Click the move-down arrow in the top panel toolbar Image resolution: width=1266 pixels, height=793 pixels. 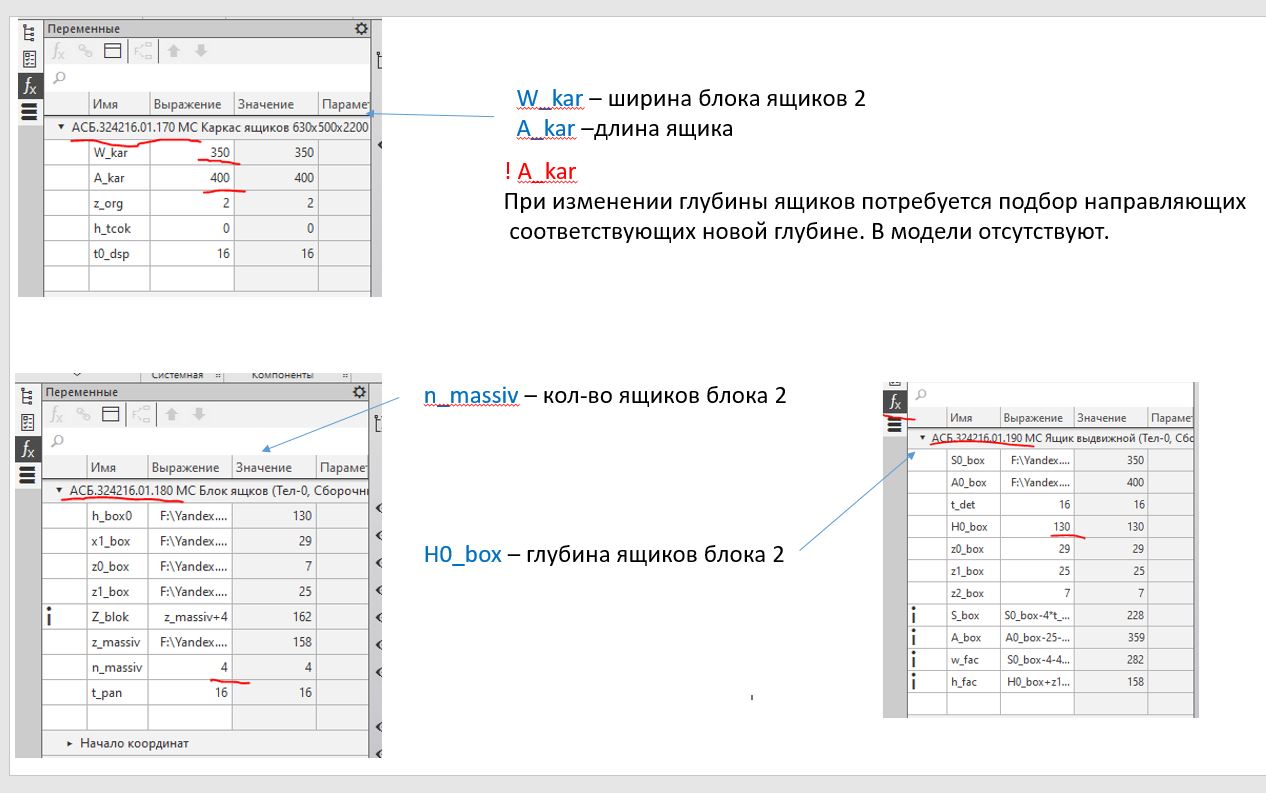pyautogui.click(x=200, y=51)
